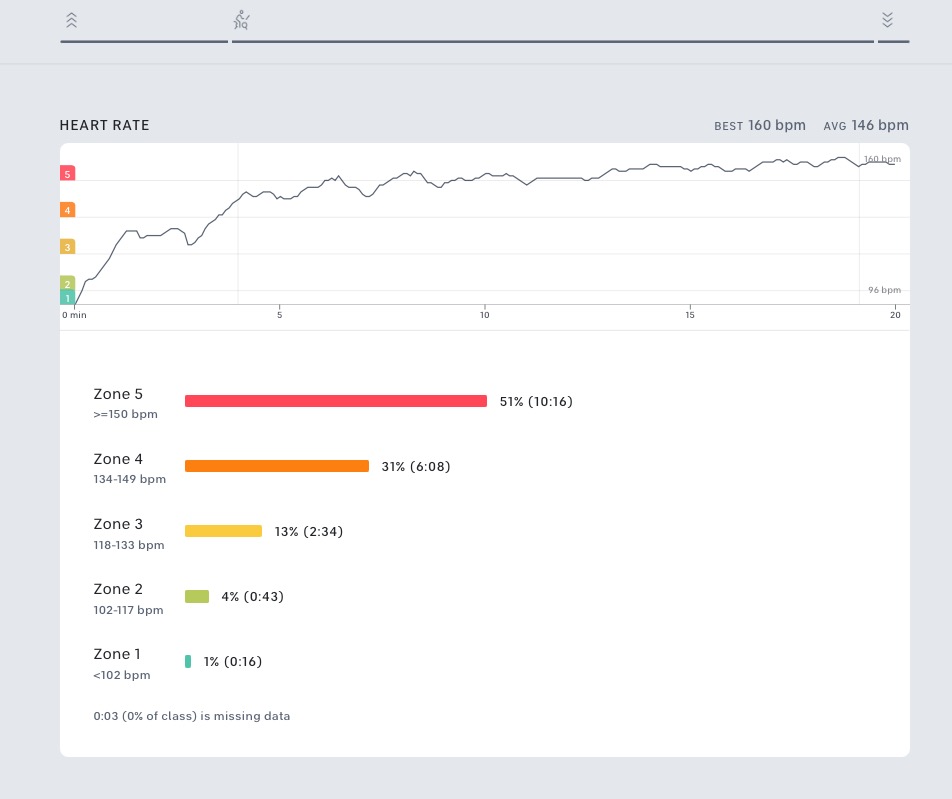Image resolution: width=952 pixels, height=799 pixels.
Task: Click the AVG 146 bpm value
Action: click(x=866, y=125)
